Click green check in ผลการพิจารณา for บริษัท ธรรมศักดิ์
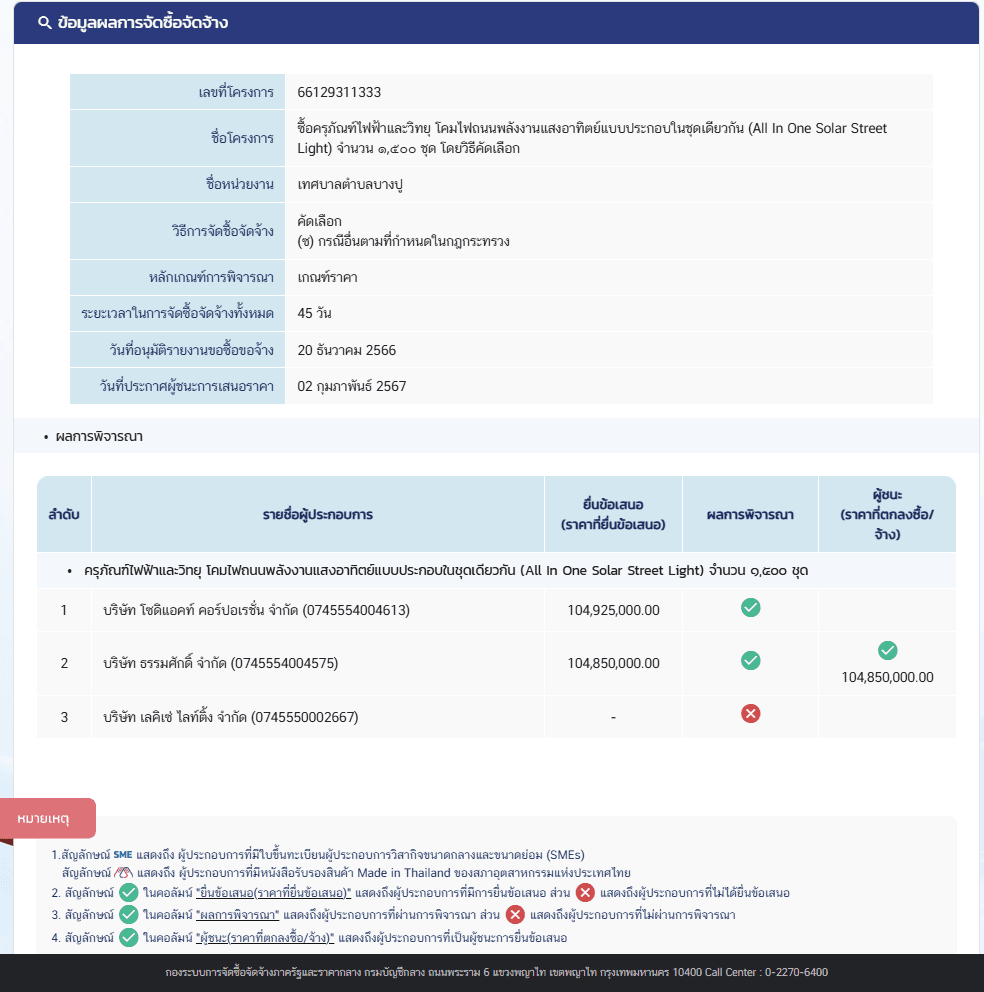 (750, 661)
